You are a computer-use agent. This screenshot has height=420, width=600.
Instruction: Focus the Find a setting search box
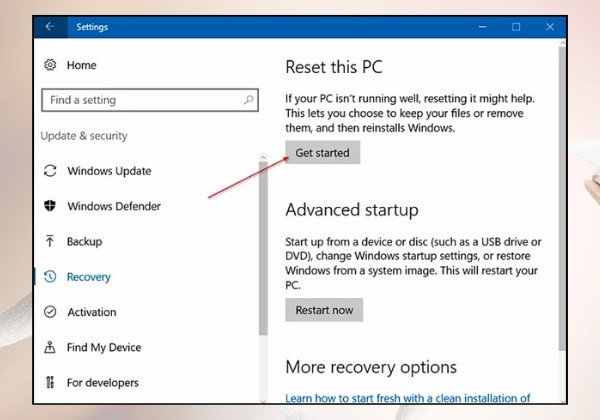click(x=150, y=100)
